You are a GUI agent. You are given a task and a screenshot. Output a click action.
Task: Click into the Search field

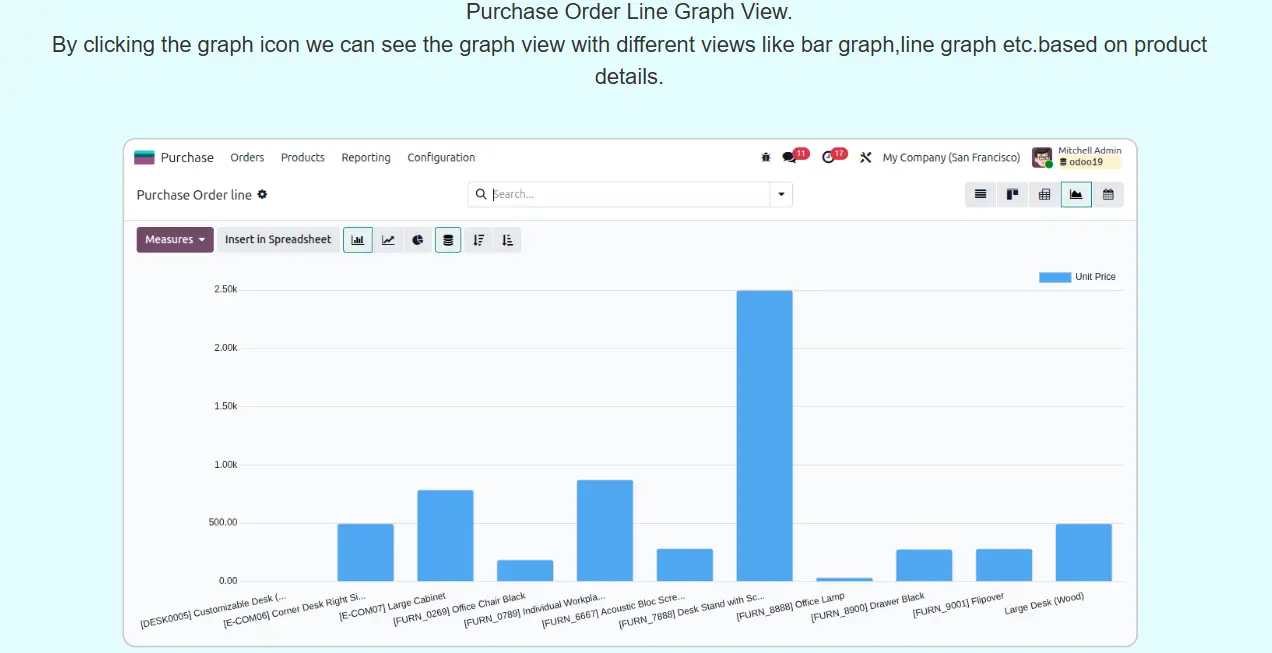(628, 194)
